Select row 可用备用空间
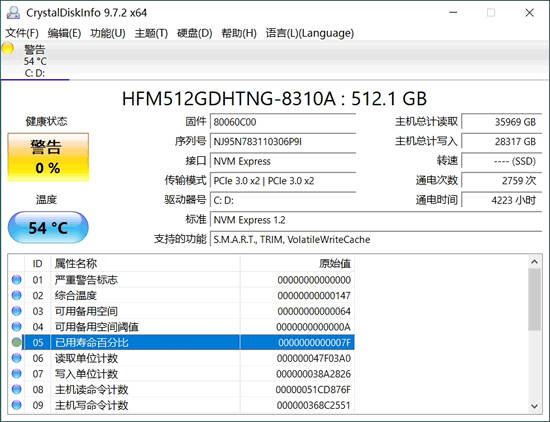550x422 pixels. coord(182,311)
